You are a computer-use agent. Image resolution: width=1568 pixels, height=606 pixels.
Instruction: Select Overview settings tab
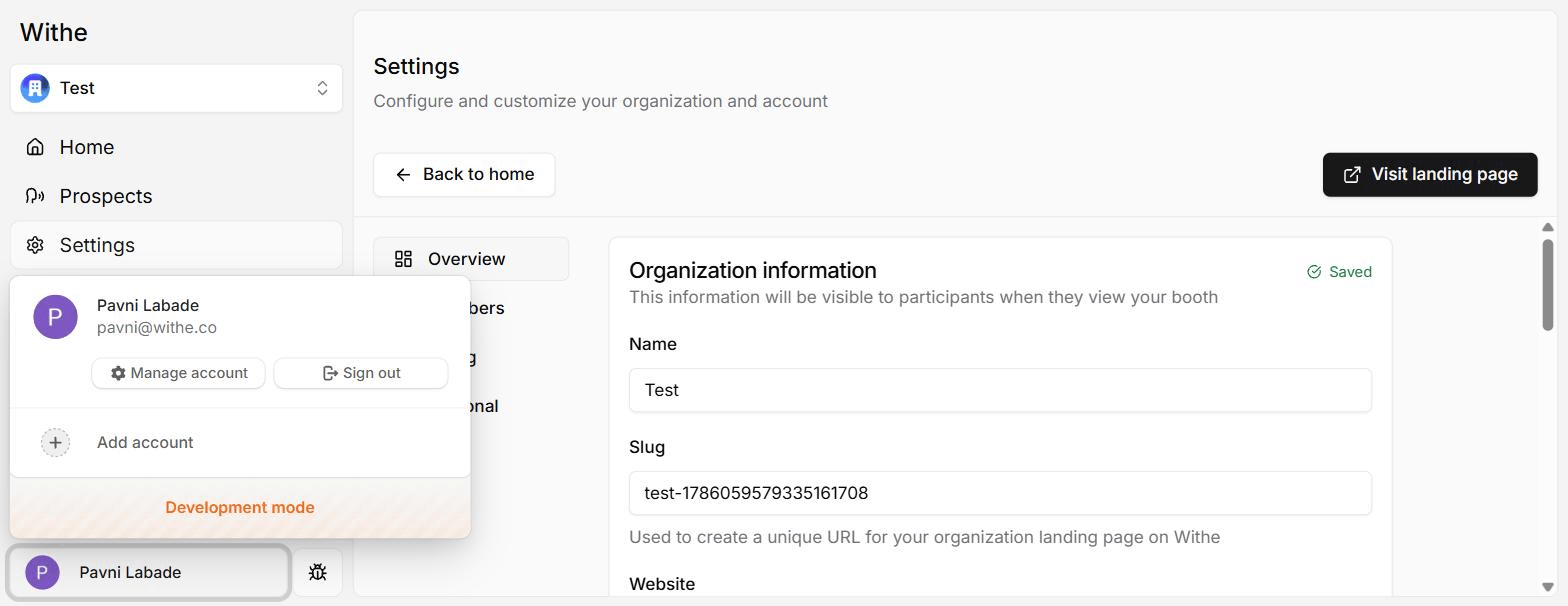[471, 259]
